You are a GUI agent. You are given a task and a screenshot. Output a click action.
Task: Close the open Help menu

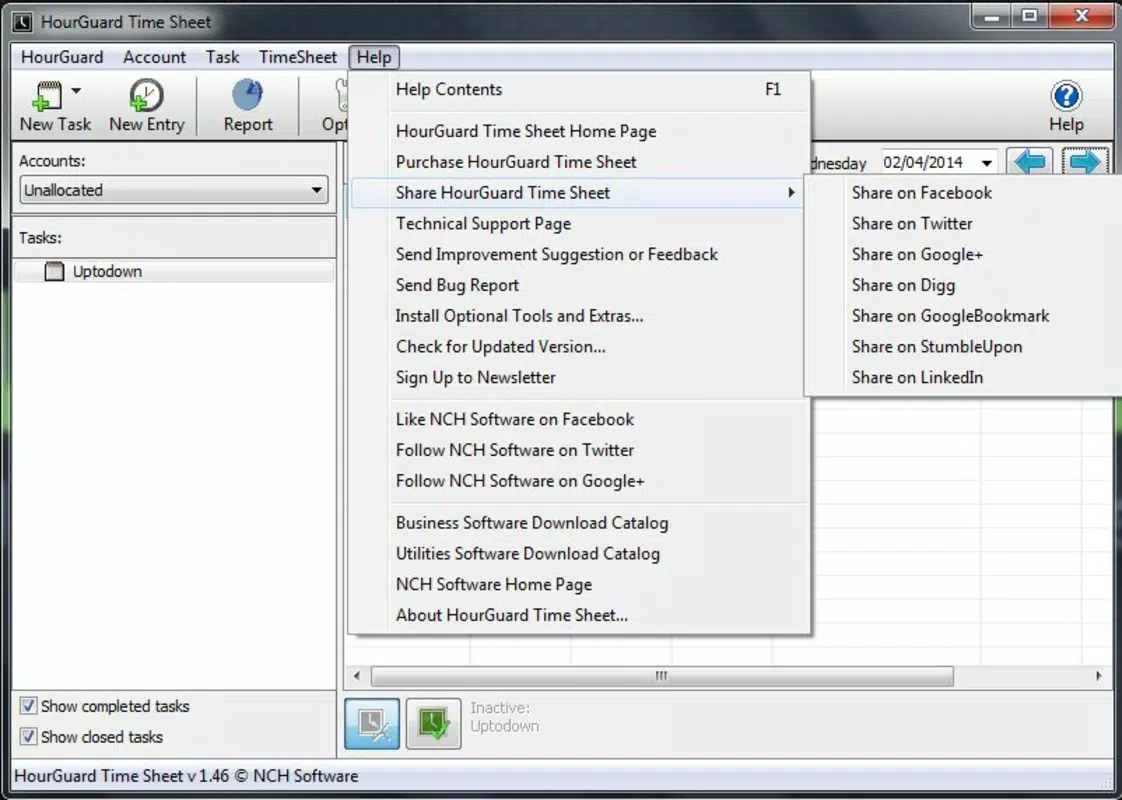(374, 57)
